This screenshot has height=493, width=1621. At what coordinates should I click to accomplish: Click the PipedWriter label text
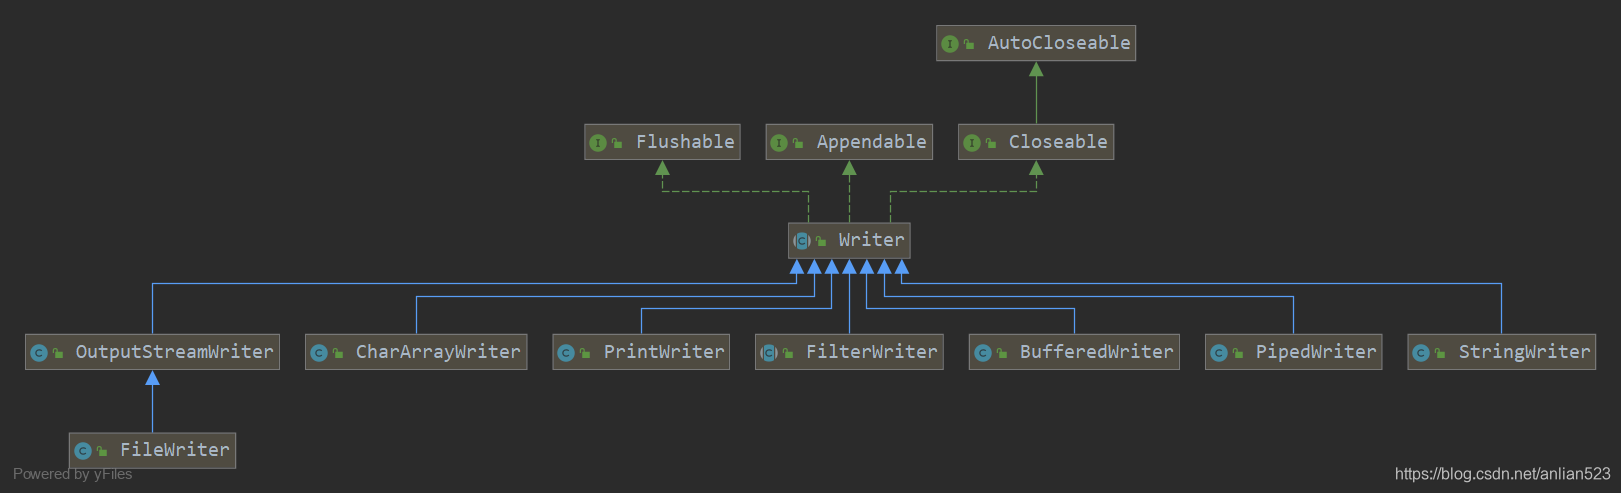coord(1316,352)
